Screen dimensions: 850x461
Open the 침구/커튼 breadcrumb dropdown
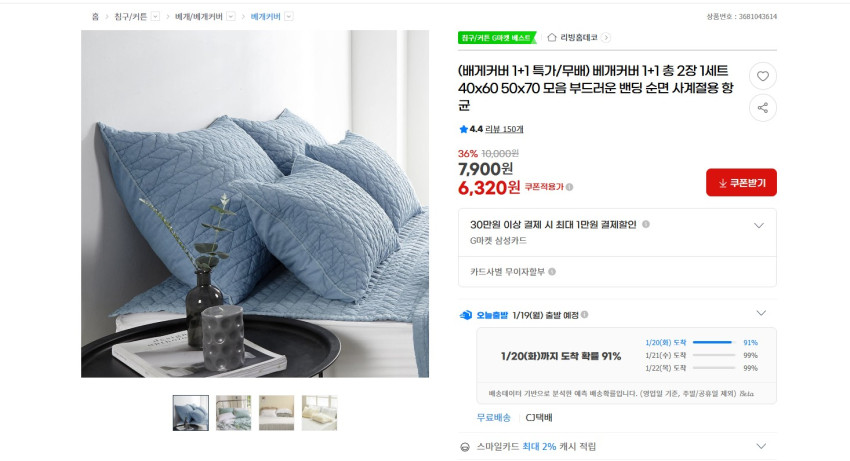(x=155, y=16)
